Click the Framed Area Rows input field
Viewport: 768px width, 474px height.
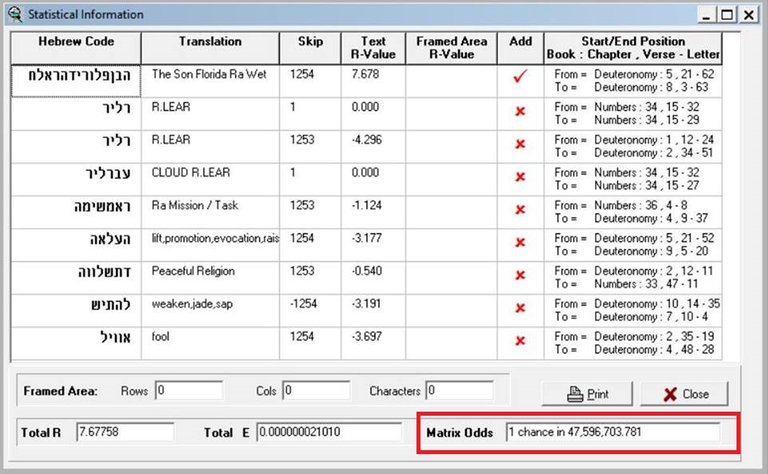pyautogui.click(x=189, y=391)
